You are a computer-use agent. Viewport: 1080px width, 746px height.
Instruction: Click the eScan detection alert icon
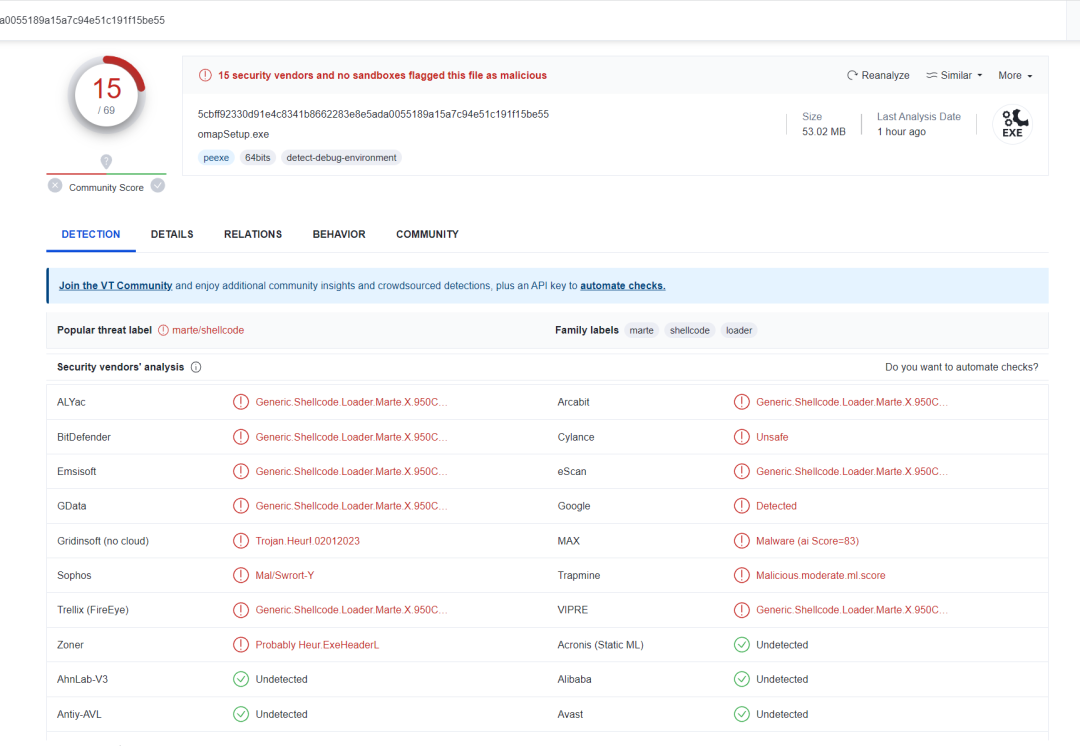point(741,471)
